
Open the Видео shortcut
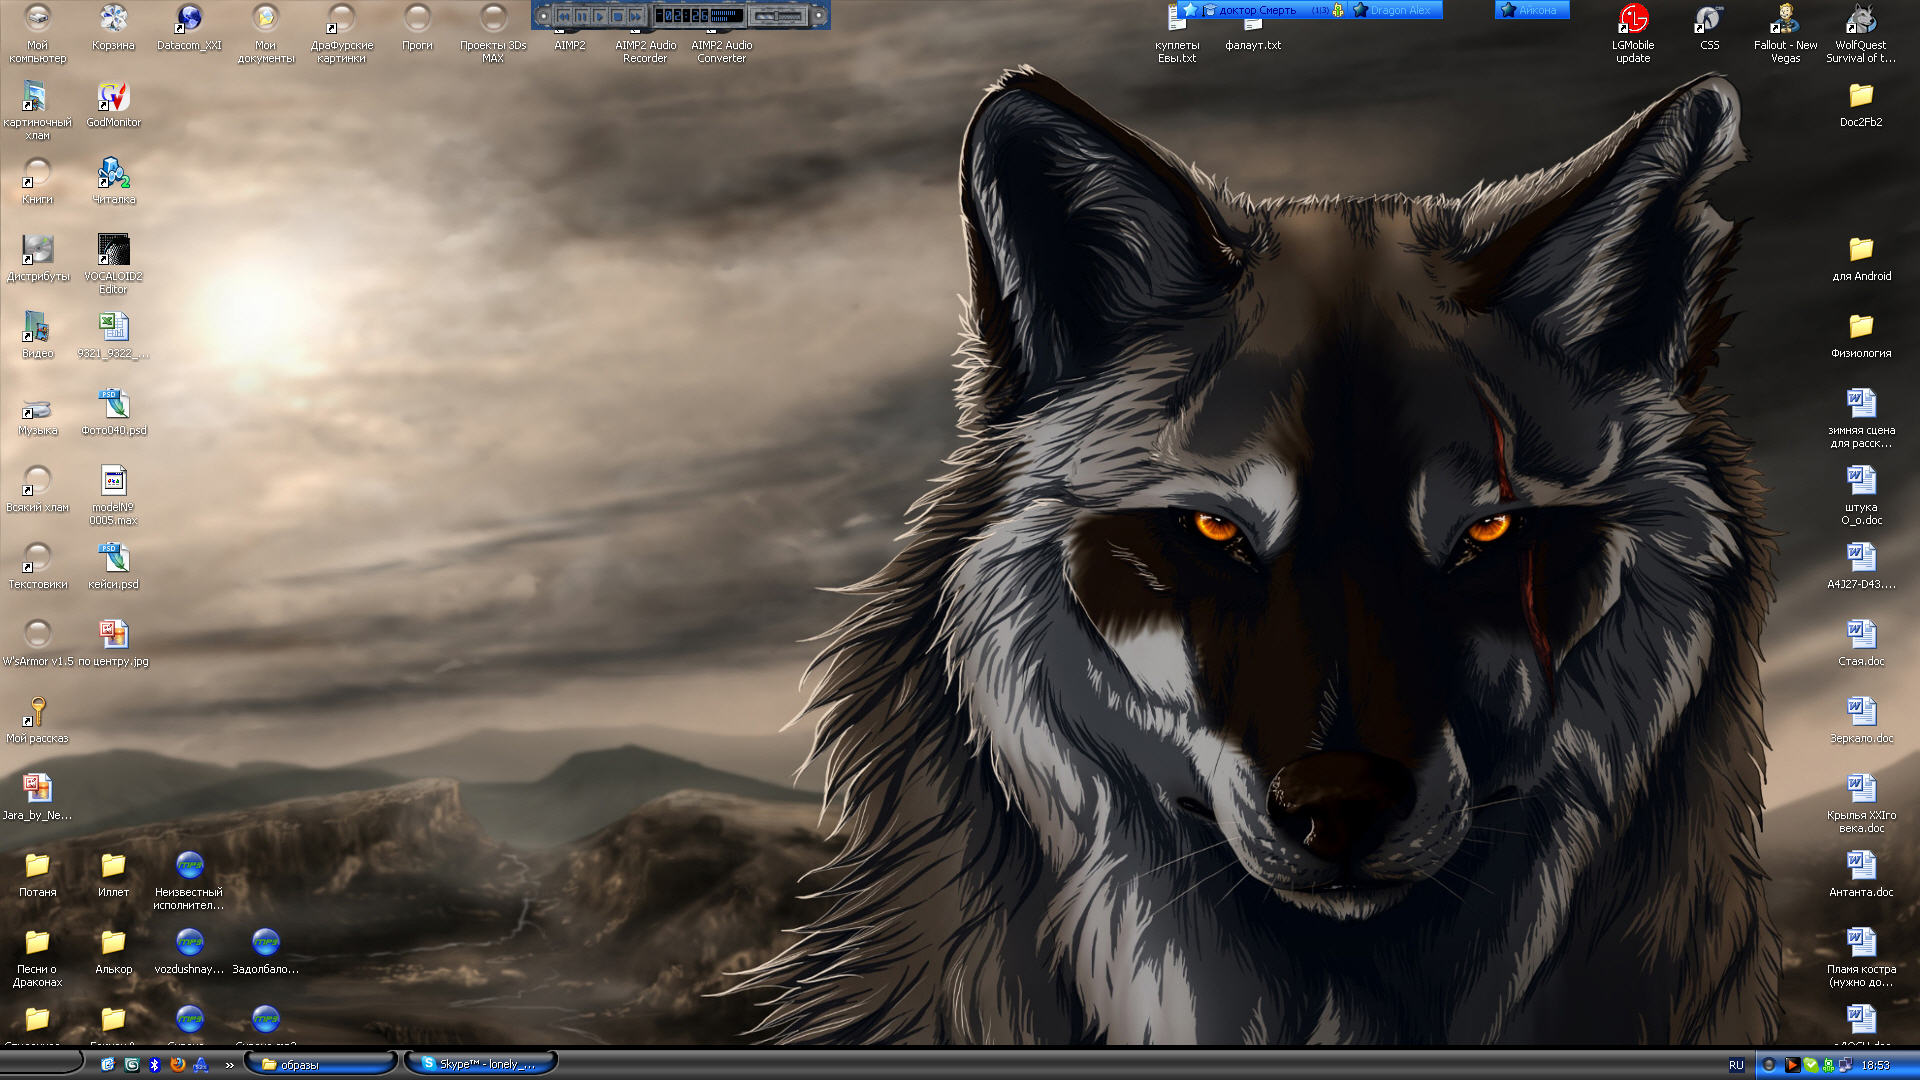[37, 335]
